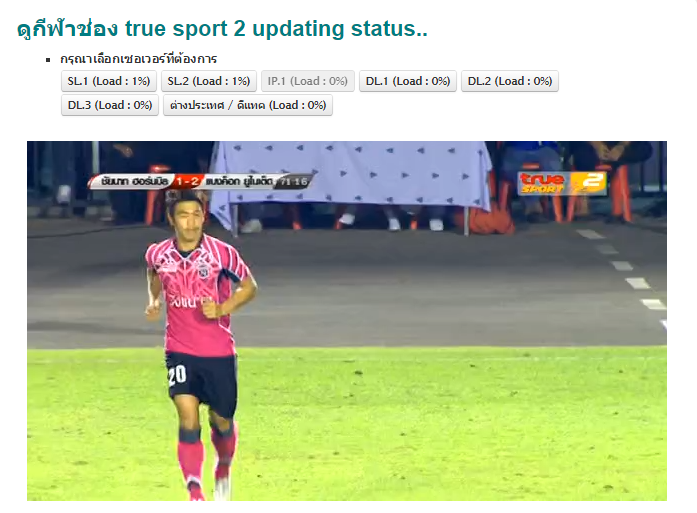Screen dimensions: 697x513
Task: Pick the DL.2 server option
Action: pos(510,81)
